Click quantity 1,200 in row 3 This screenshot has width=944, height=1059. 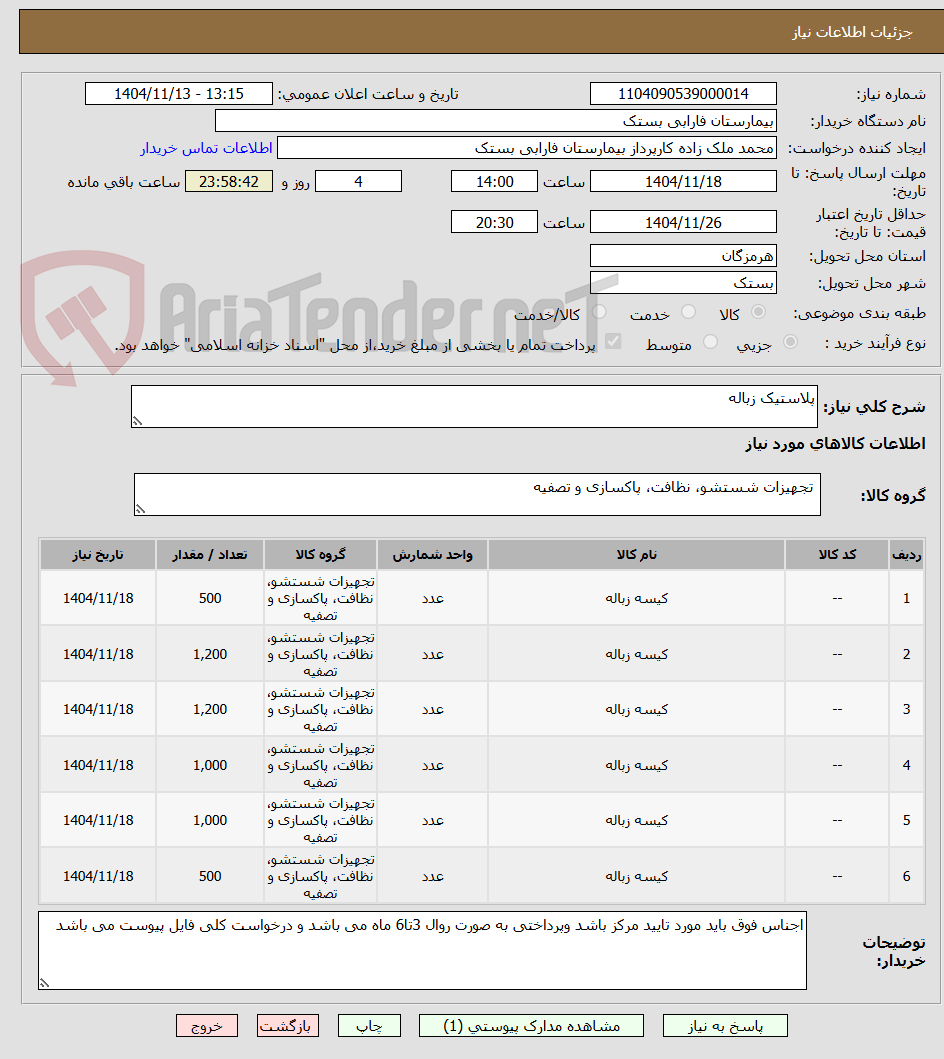(210, 710)
